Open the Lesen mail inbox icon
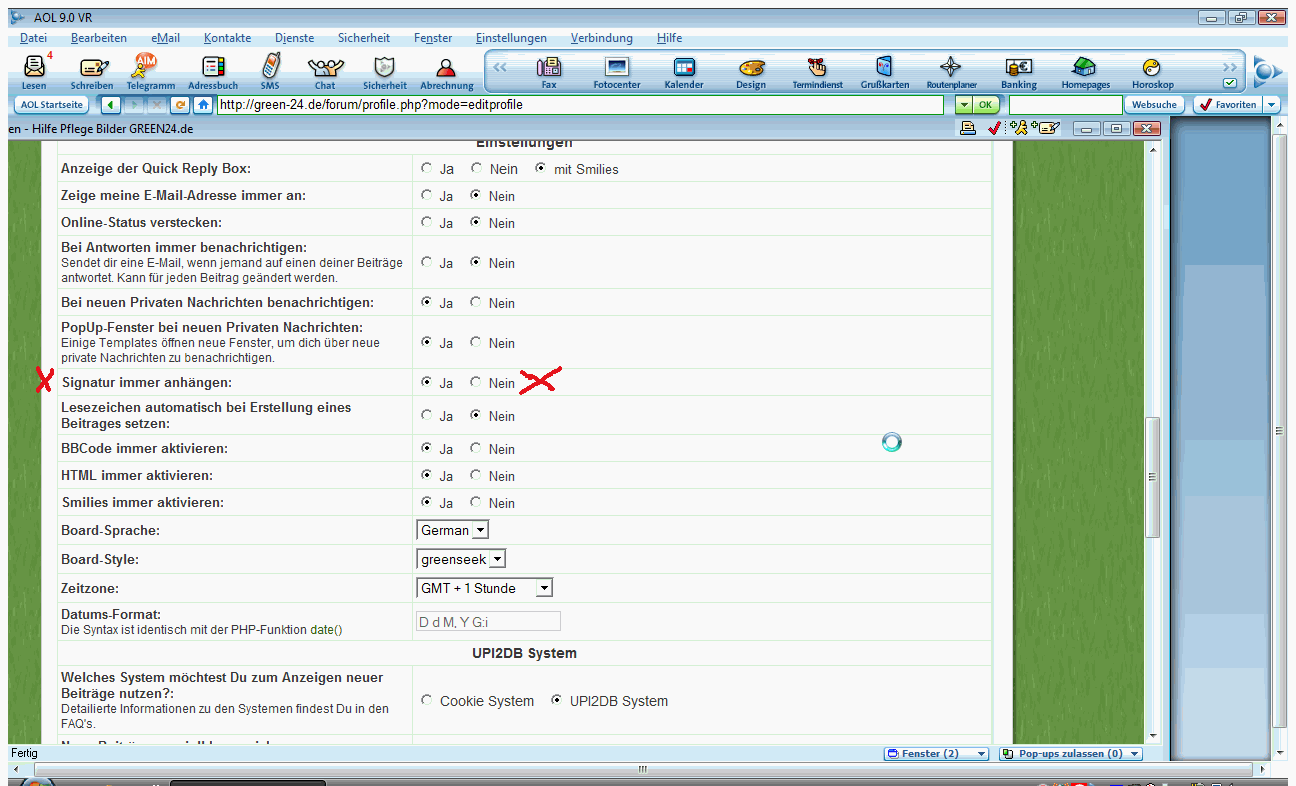This screenshot has height=786, width=1296. click(x=34, y=70)
